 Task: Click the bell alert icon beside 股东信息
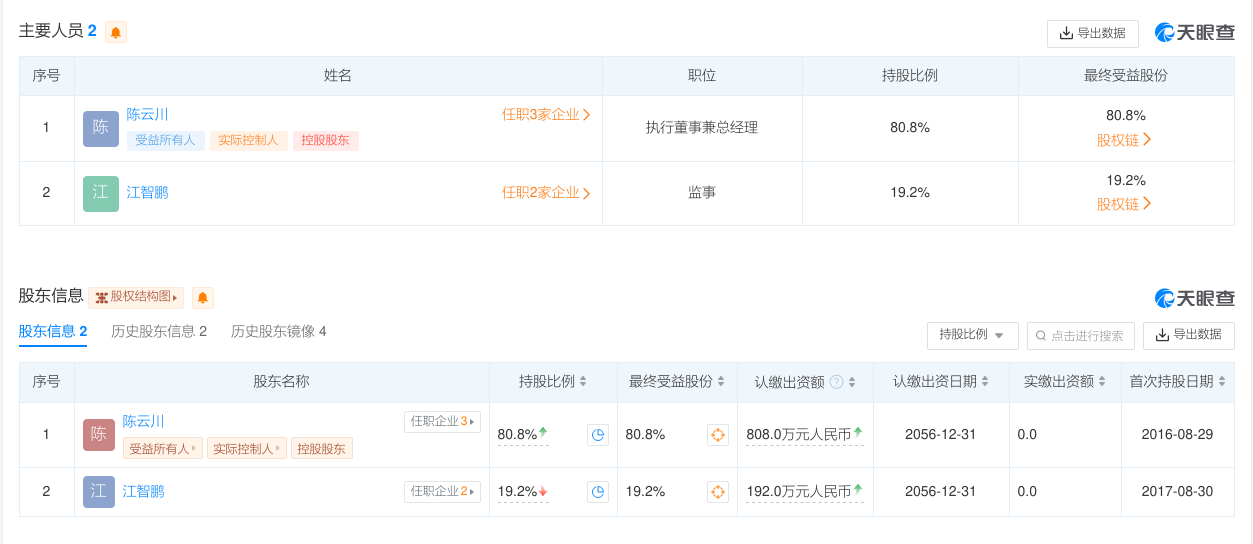(x=203, y=297)
